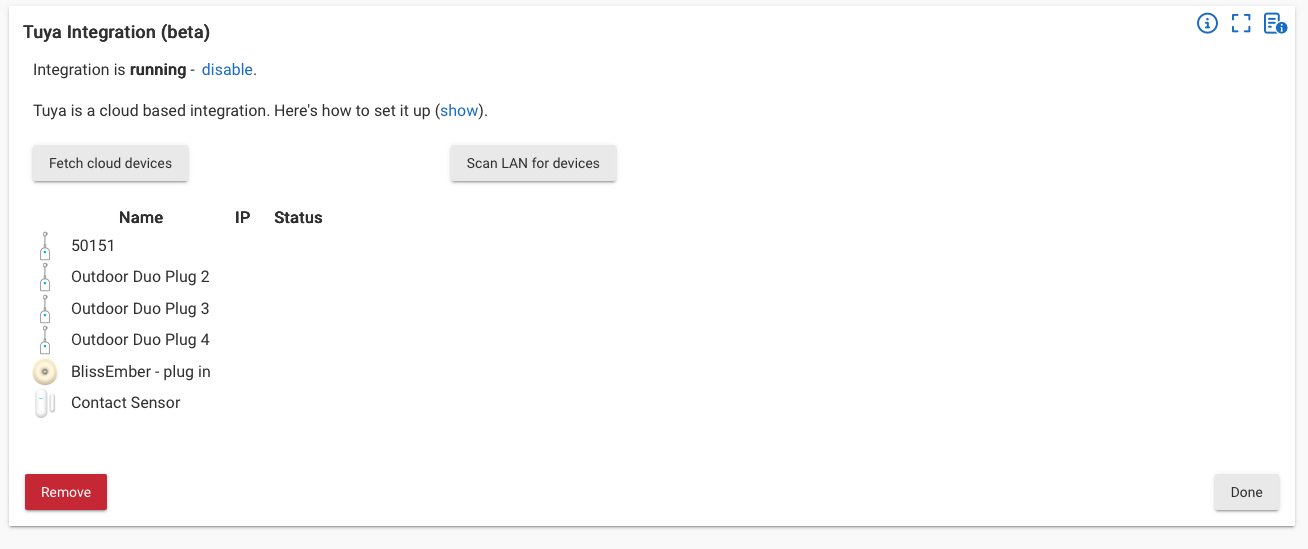Image resolution: width=1308 pixels, height=549 pixels.
Task: Click the Outdoor Duo Plug 3 icon
Action: click(45, 309)
